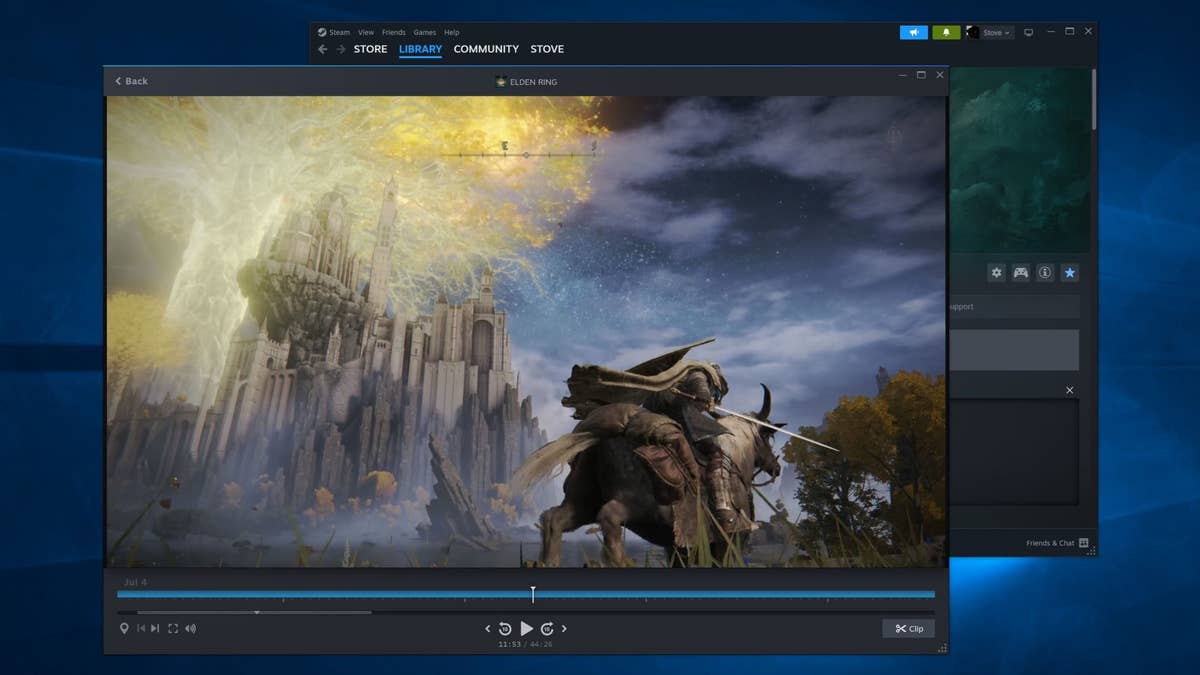Open the Games menu
The width and height of the screenshot is (1200, 675).
[x=424, y=31]
